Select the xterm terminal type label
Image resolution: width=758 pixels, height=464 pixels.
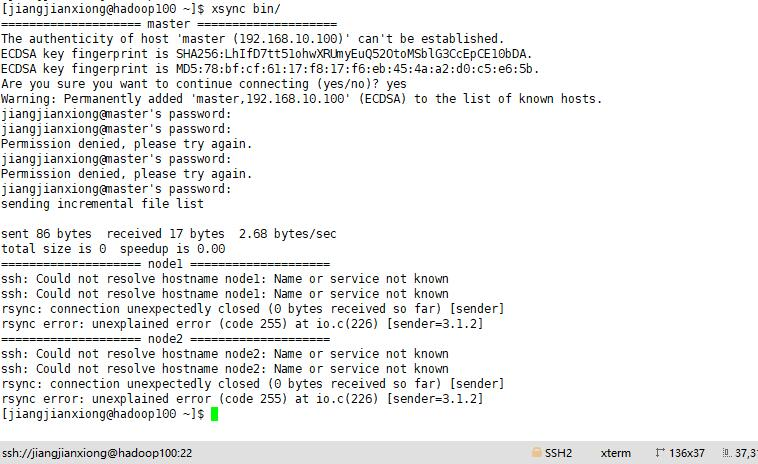click(x=615, y=453)
